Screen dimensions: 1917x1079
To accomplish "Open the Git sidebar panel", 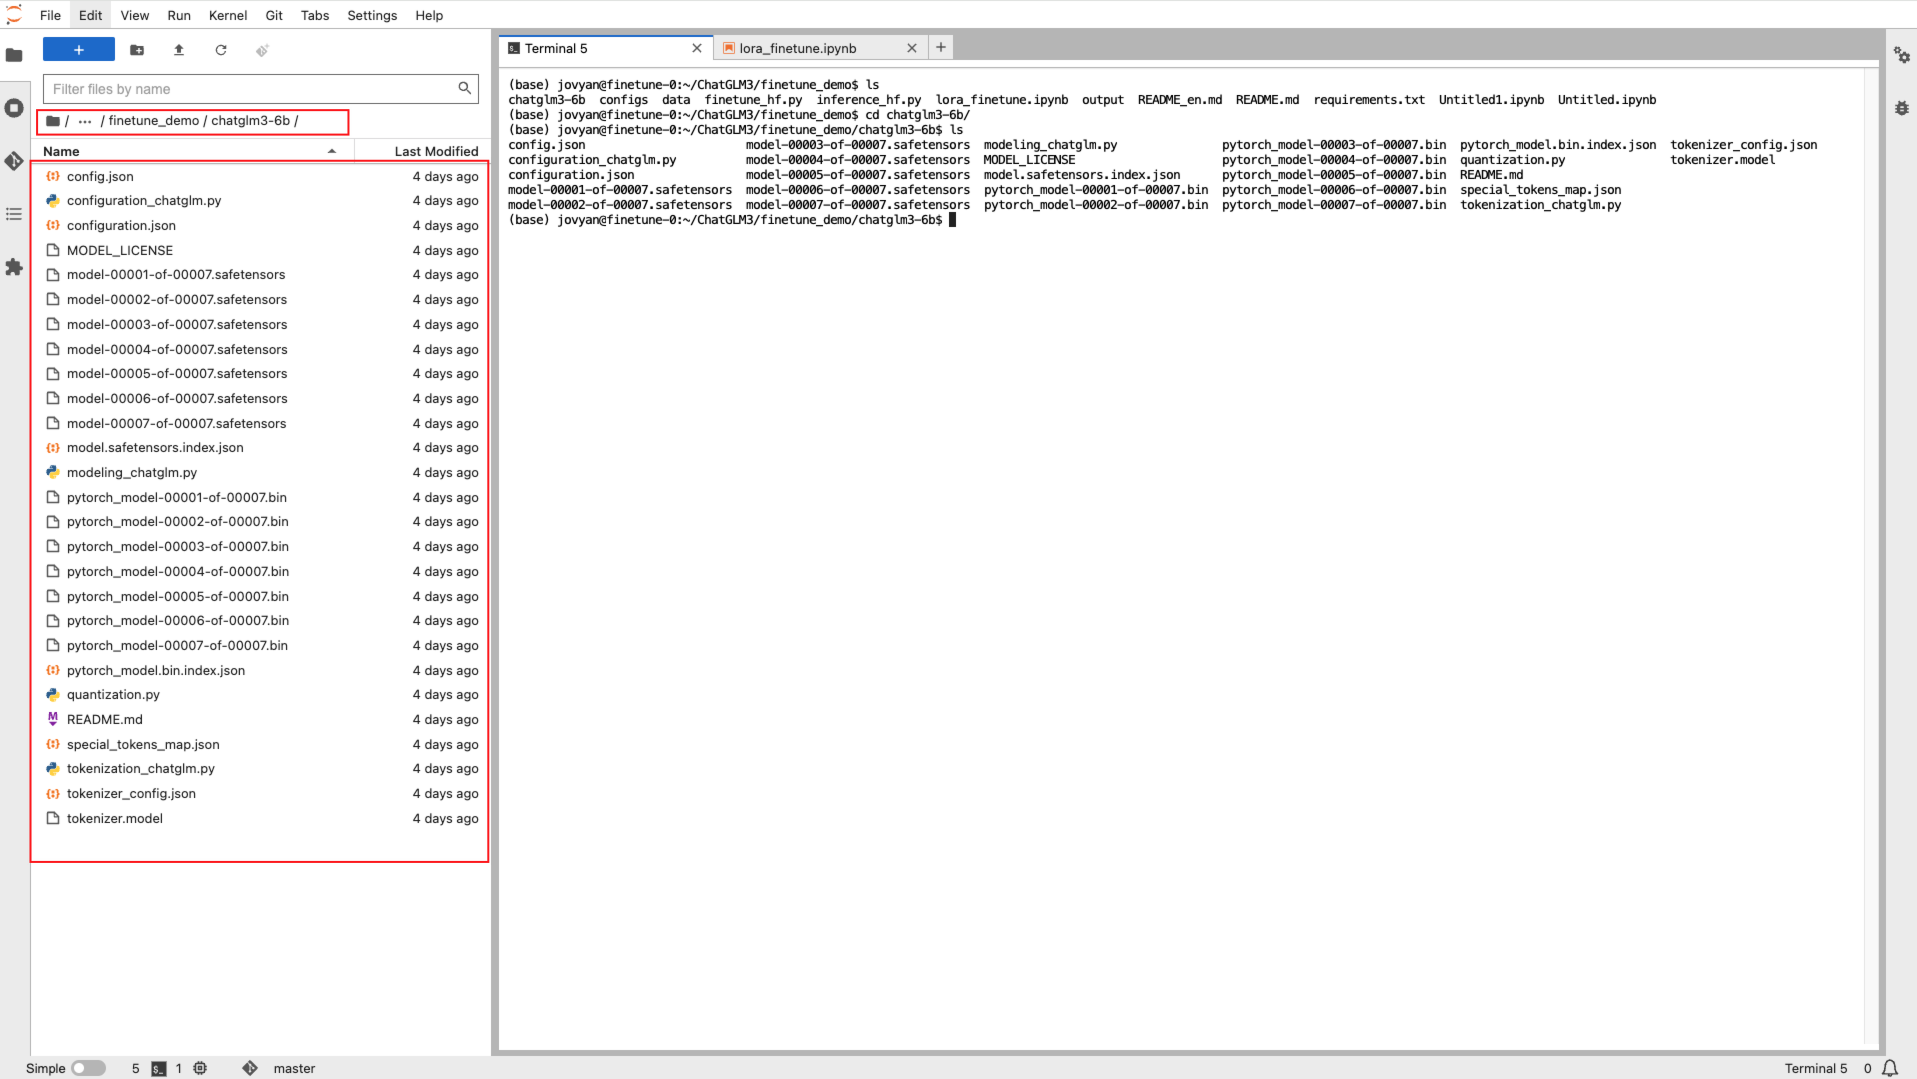I will pos(14,161).
